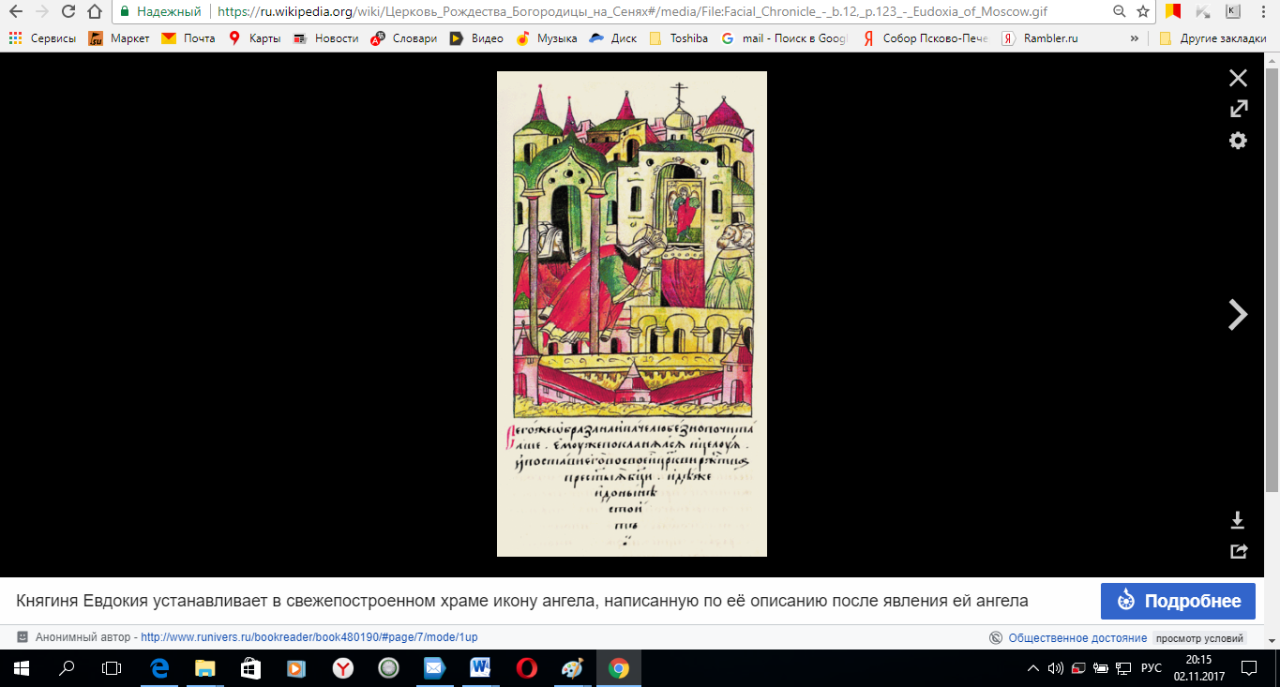This screenshot has width=1280, height=687.
Task: Click the image caption about Княгиня Евдокия
Action: click(x=522, y=601)
